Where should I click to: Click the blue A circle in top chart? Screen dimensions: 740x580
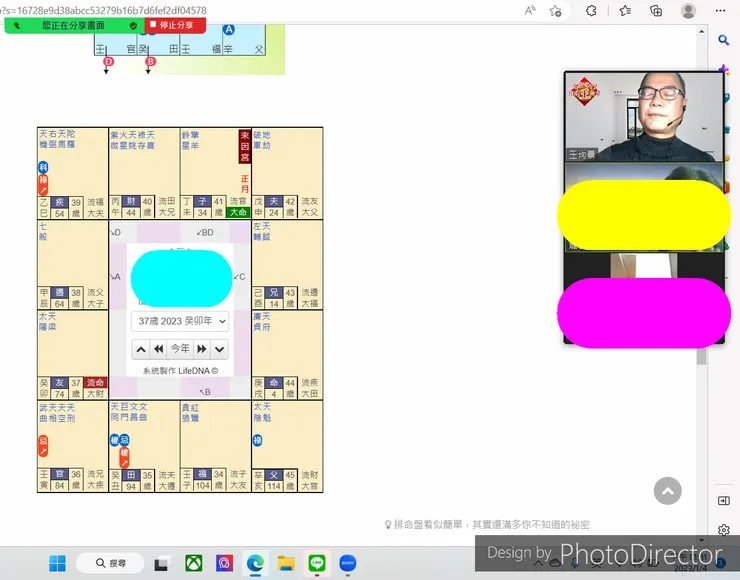coord(229,29)
